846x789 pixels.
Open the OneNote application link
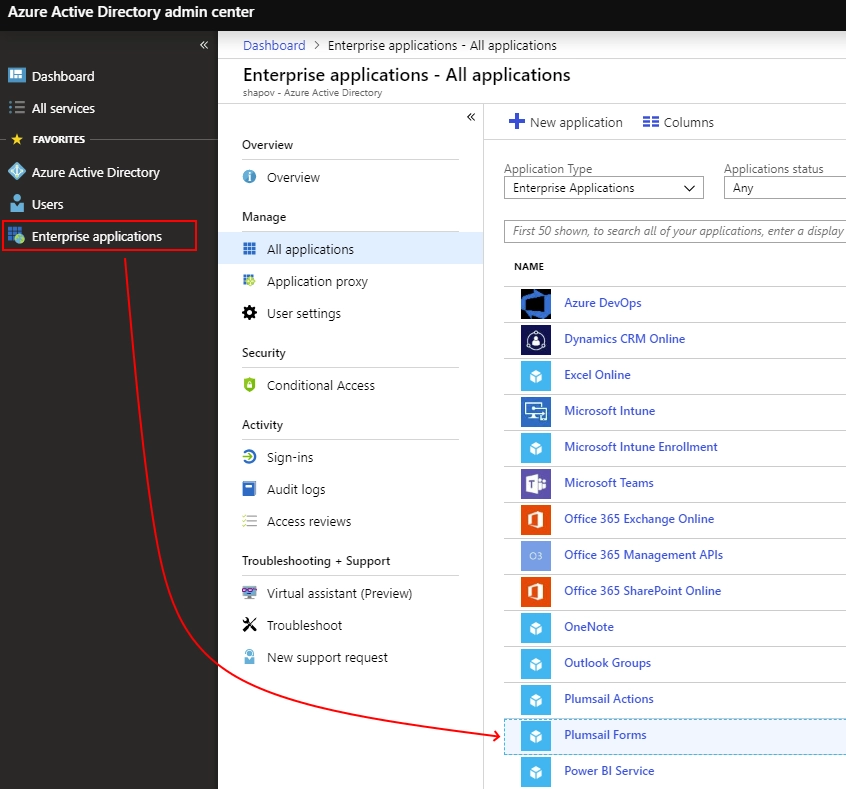pos(589,627)
